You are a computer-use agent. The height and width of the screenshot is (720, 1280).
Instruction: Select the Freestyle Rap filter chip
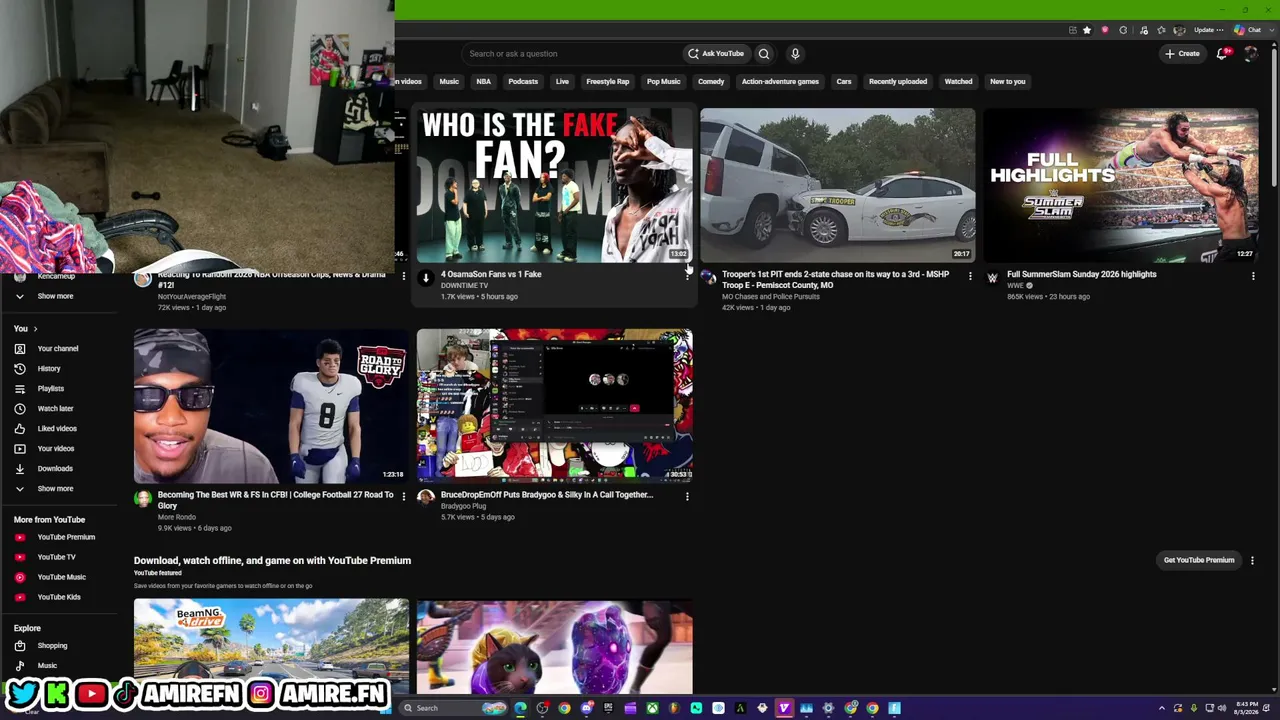coord(608,82)
